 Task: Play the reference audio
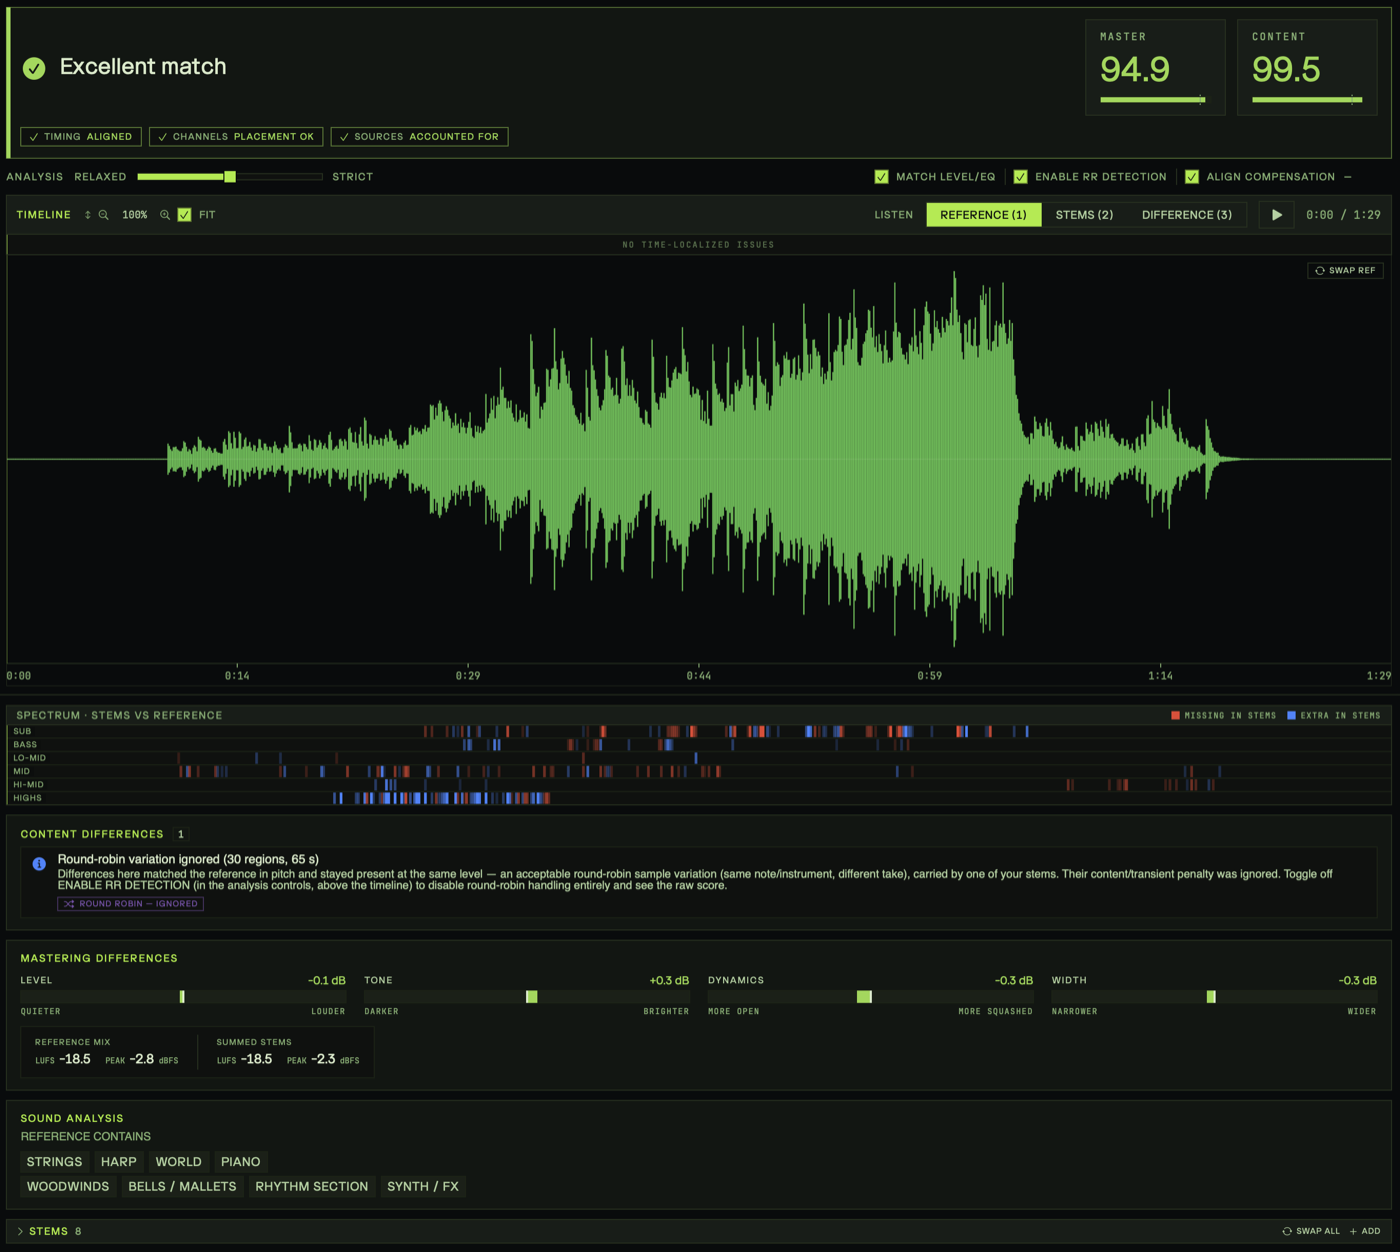(1277, 215)
